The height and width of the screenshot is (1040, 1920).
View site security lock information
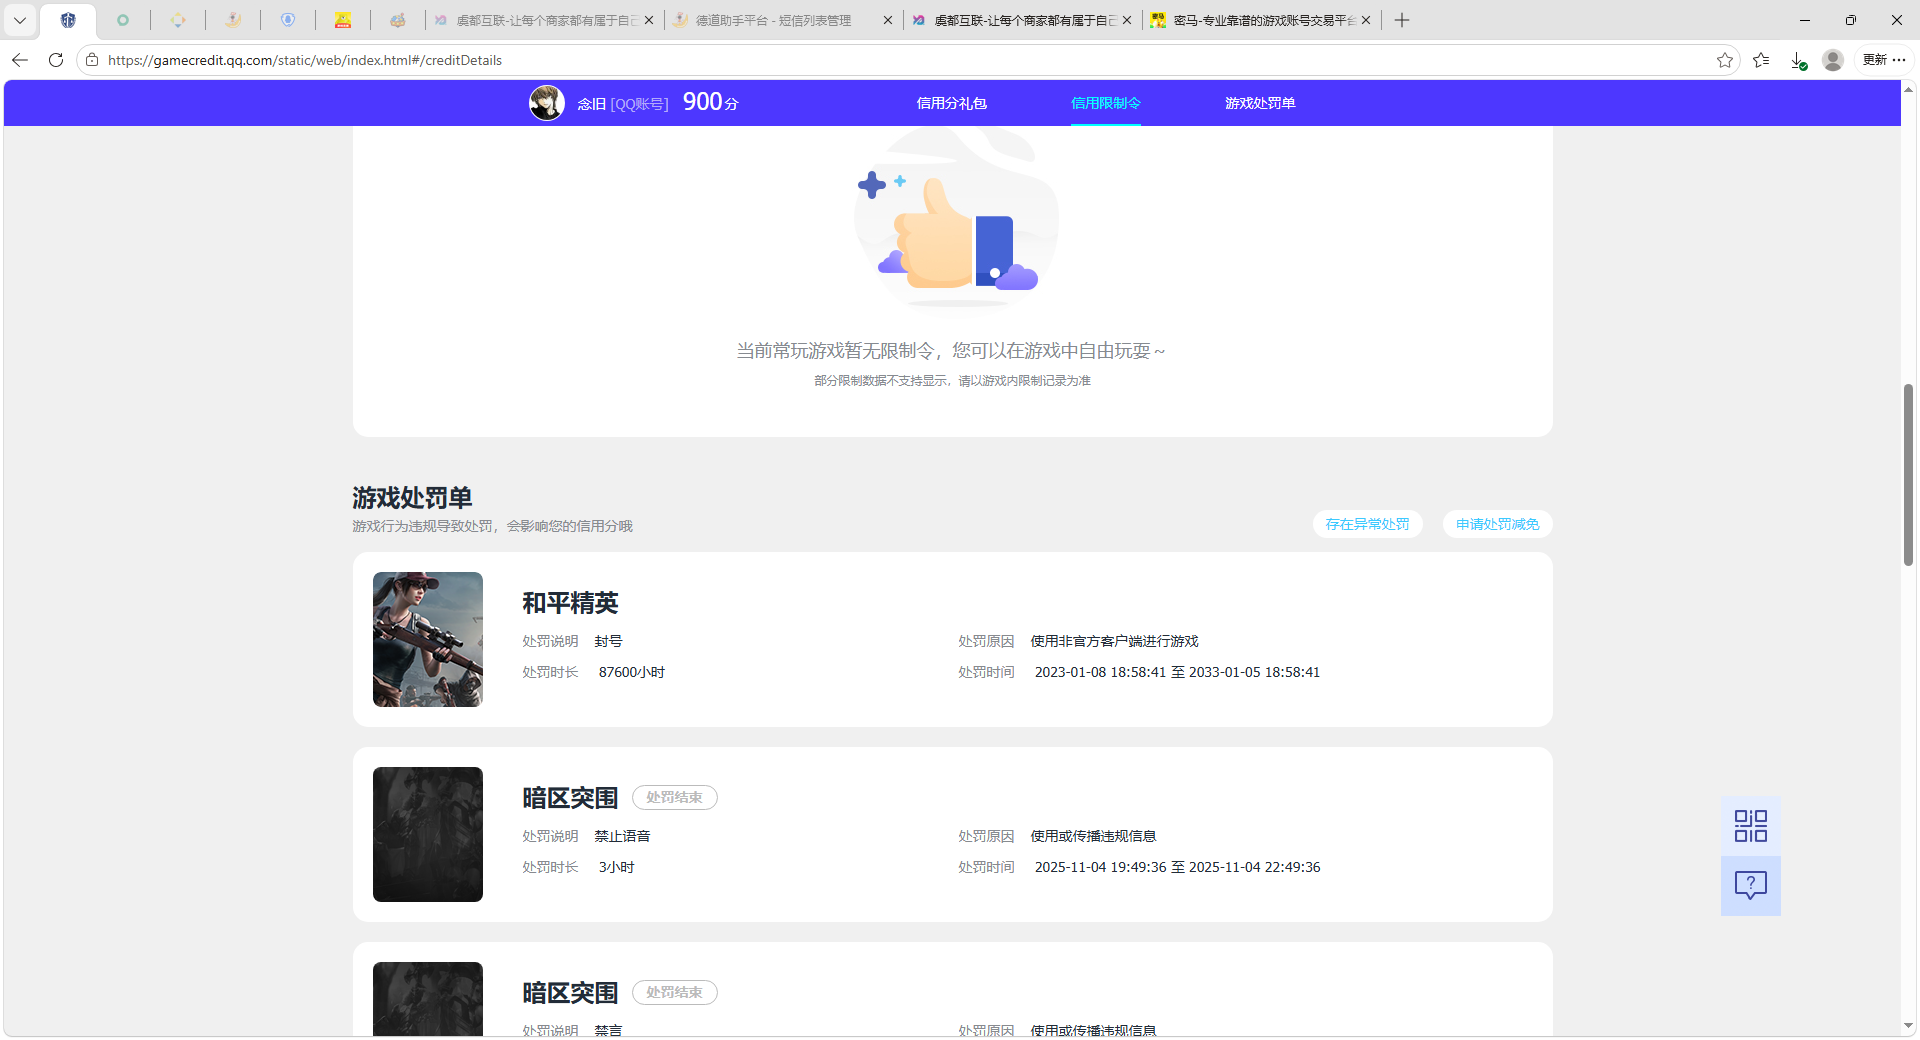click(92, 60)
